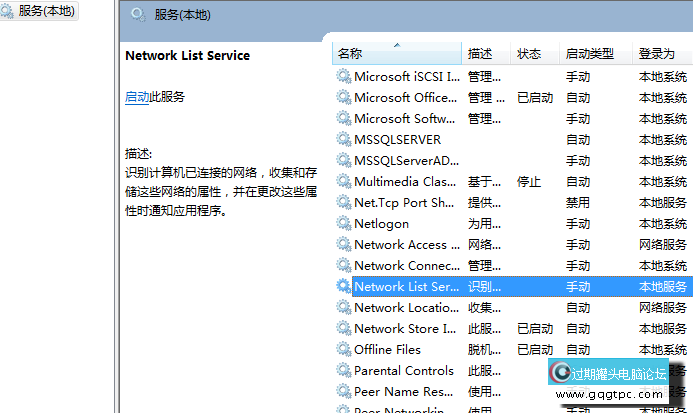
Task: Click gear icon of Network Connec... service
Action: point(343,265)
